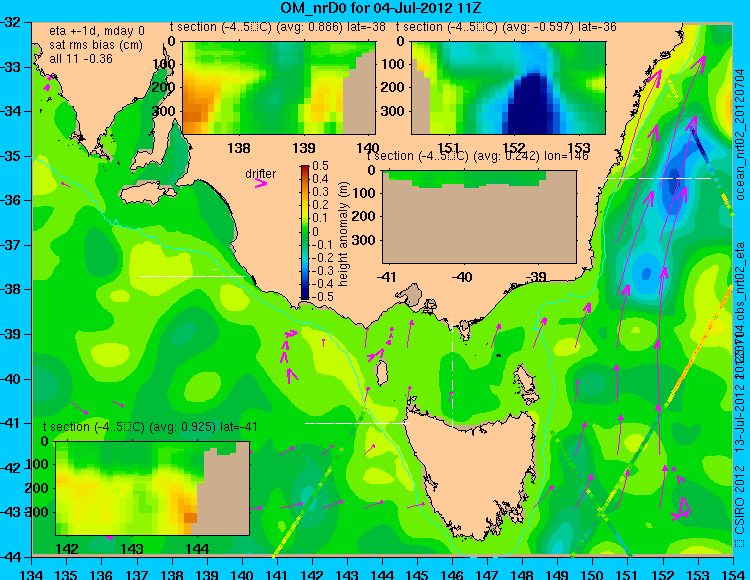Image resolution: width=750 pixels, height=580 pixels.
Task: Click the "13-Jul-2012" vertical date text
Action: tap(739, 416)
